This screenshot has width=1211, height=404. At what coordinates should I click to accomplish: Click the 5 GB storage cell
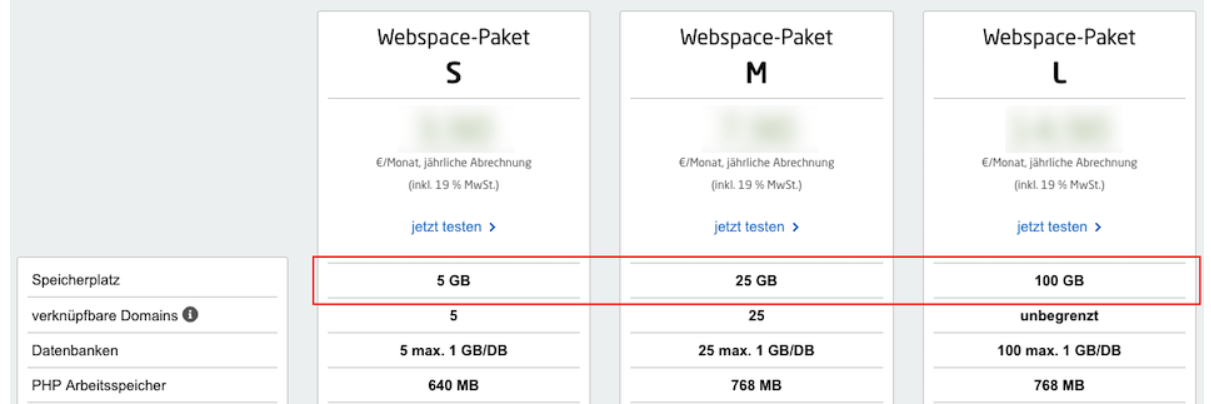click(453, 282)
